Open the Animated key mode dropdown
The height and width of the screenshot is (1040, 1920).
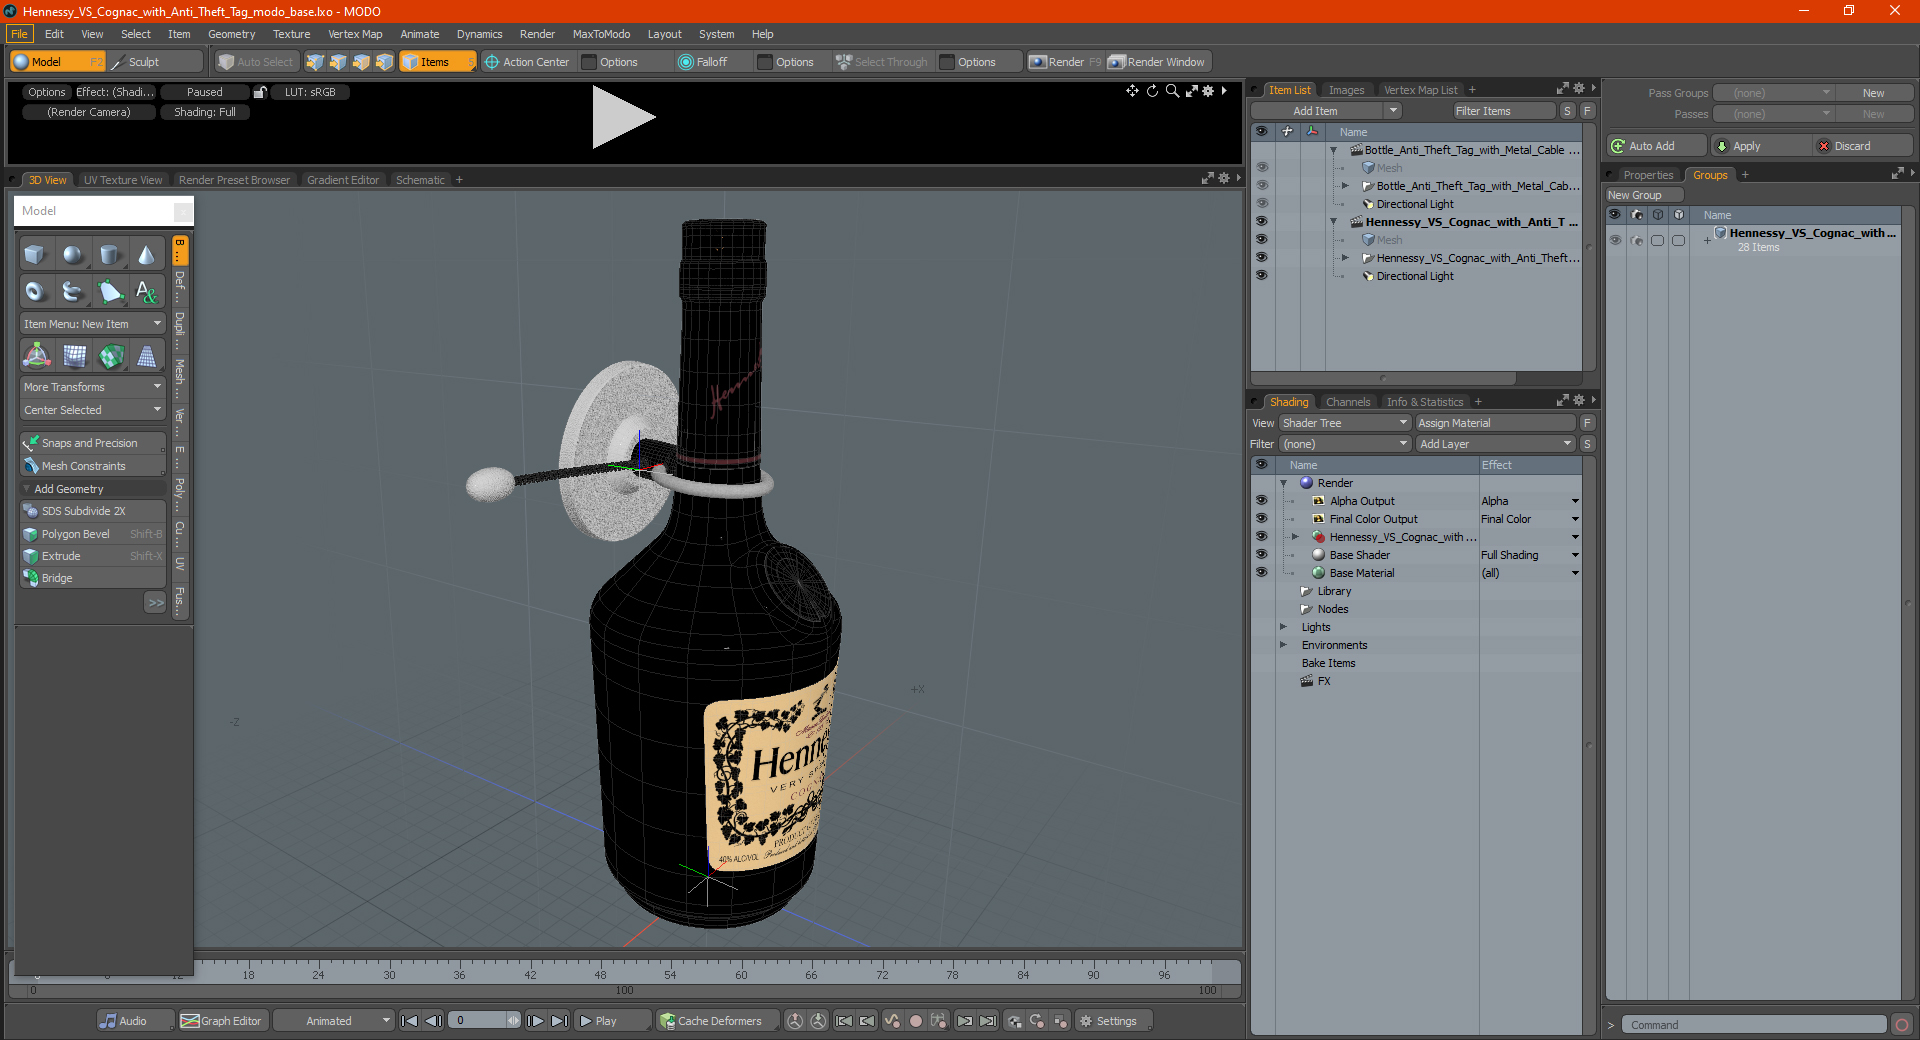pos(333,1021)
